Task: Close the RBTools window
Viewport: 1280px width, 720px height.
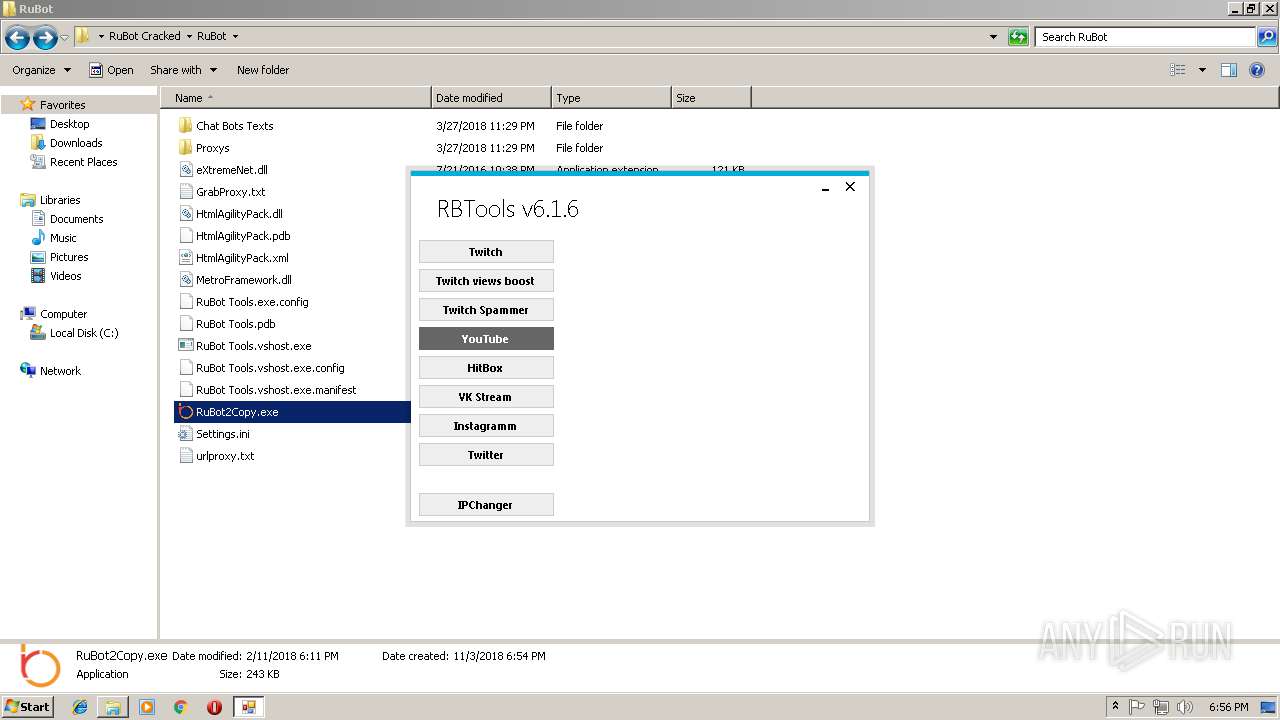Action: click(850, 187)
